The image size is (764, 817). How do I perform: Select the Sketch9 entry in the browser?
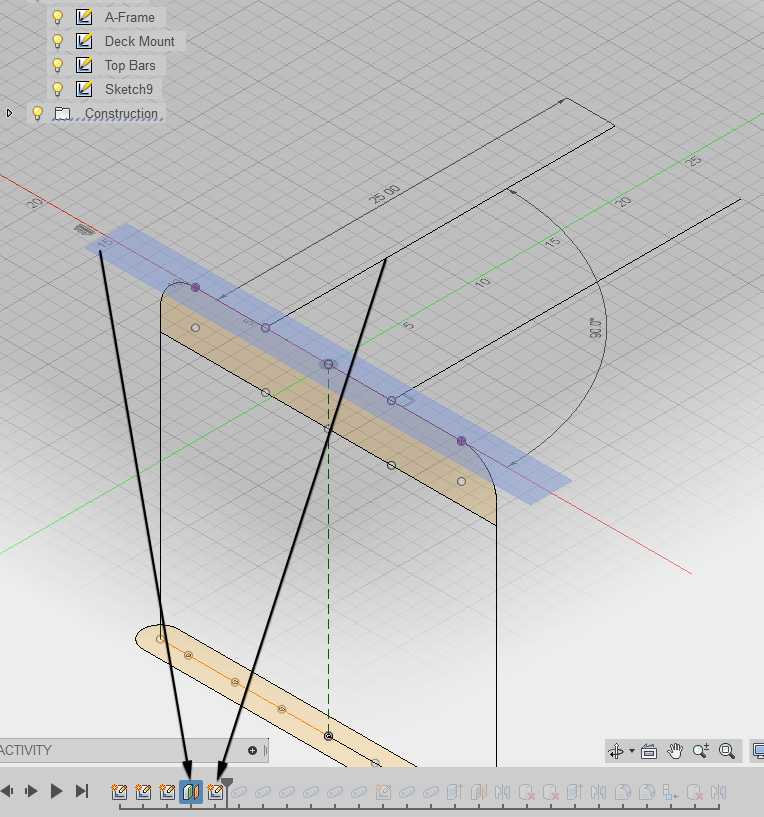[129, 89]
